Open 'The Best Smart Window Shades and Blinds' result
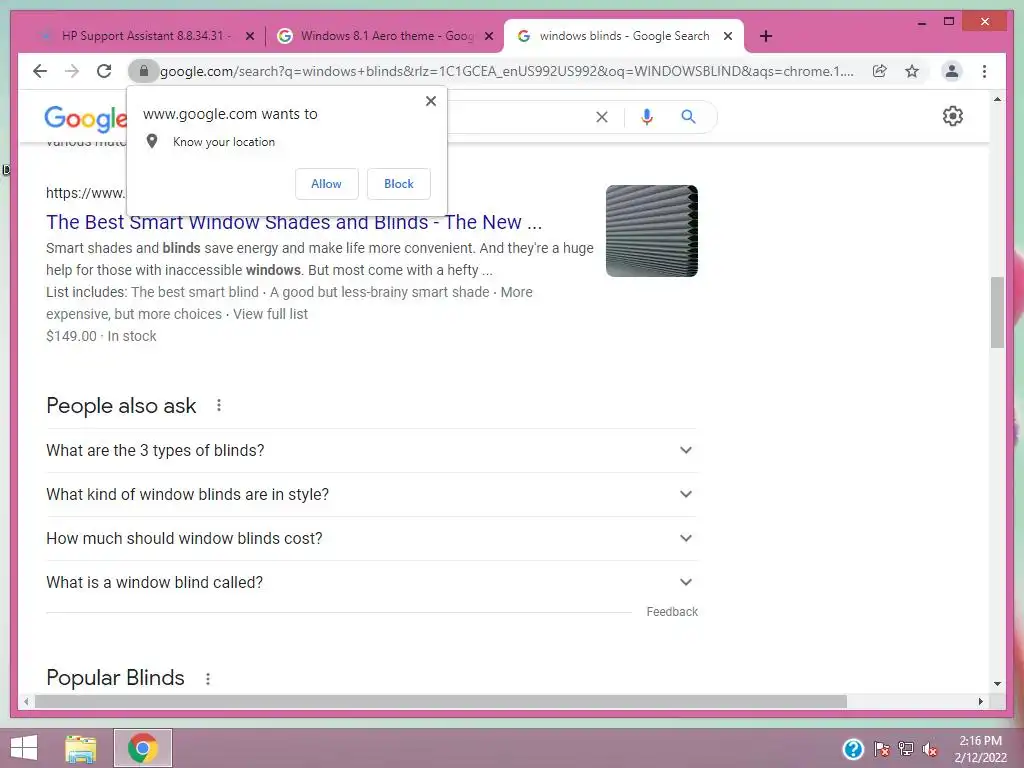Image resolution: width=1024 pixels, height=768 pixels. [294, 223]
